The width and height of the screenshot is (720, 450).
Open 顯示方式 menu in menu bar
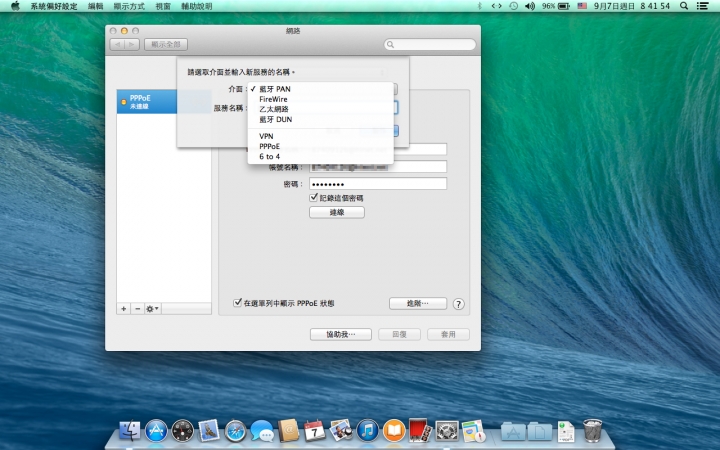click(x=129, y=6)
